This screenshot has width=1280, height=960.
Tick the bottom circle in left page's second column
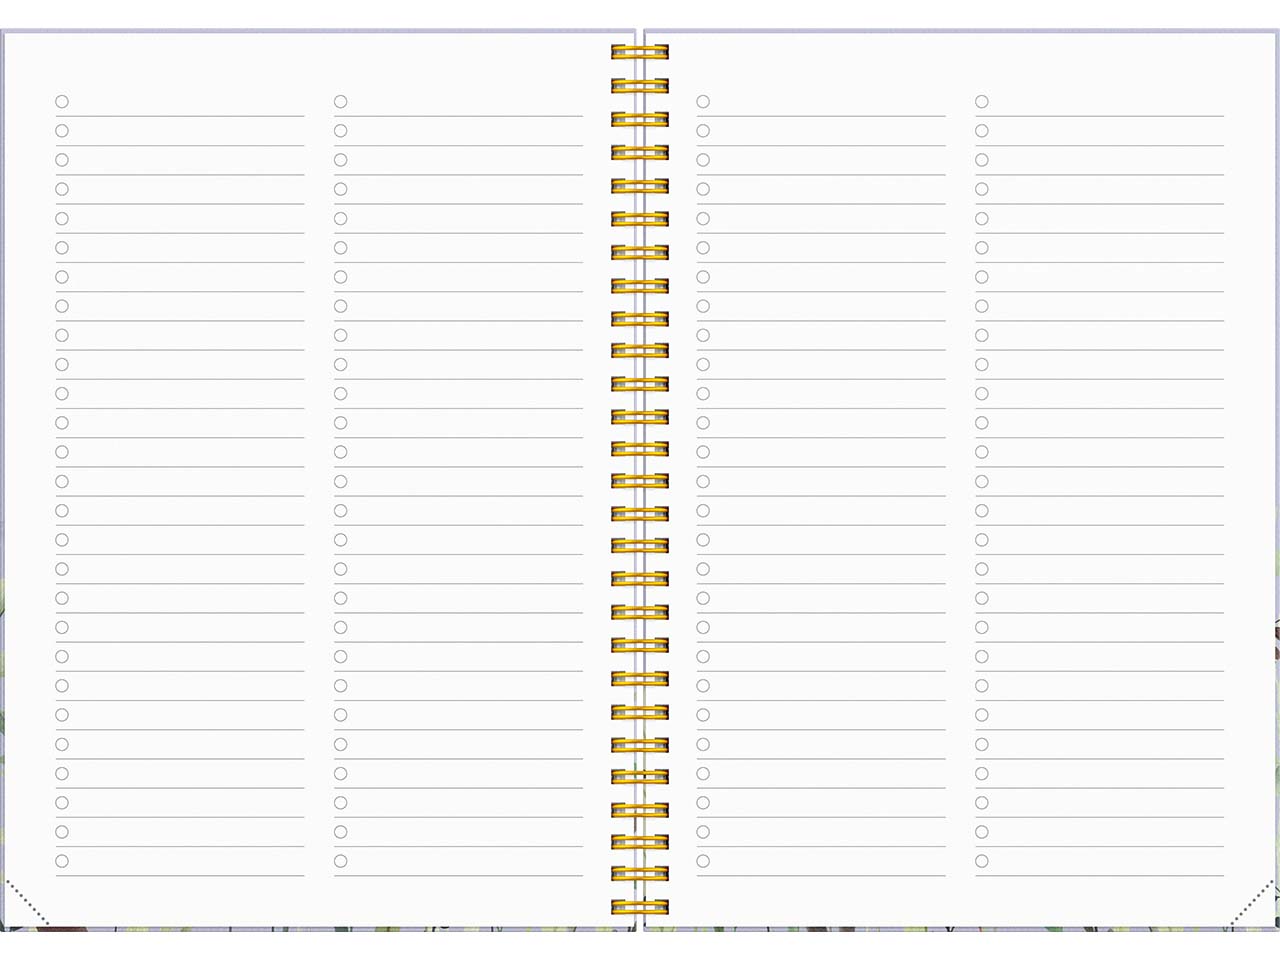coord(341,861)
